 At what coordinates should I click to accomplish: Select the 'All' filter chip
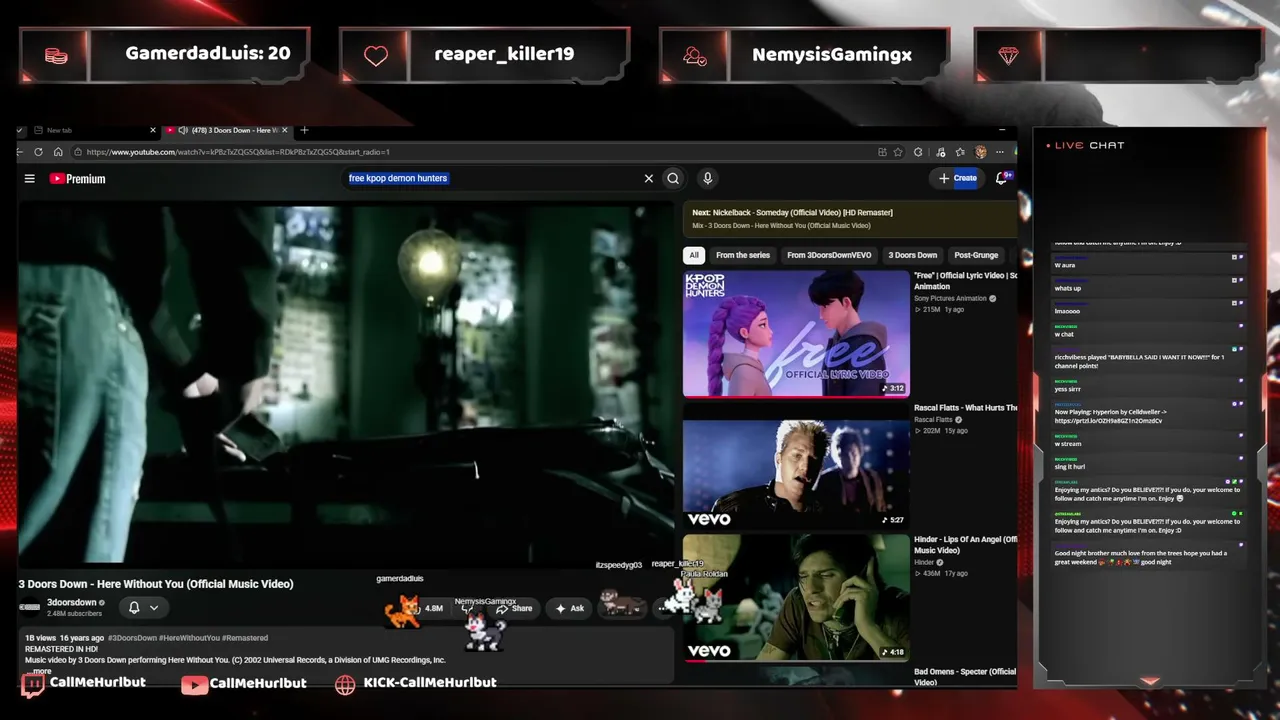[x=694, y=255]
